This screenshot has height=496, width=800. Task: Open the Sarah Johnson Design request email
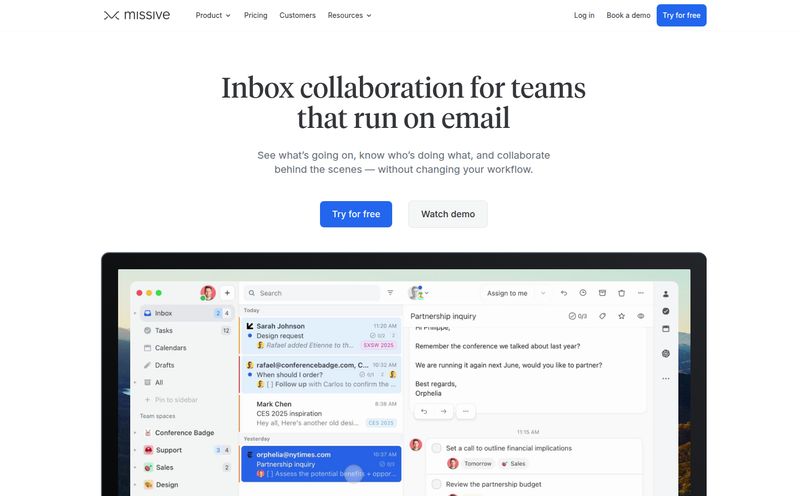pyautogui.click(x=320, y=336)
